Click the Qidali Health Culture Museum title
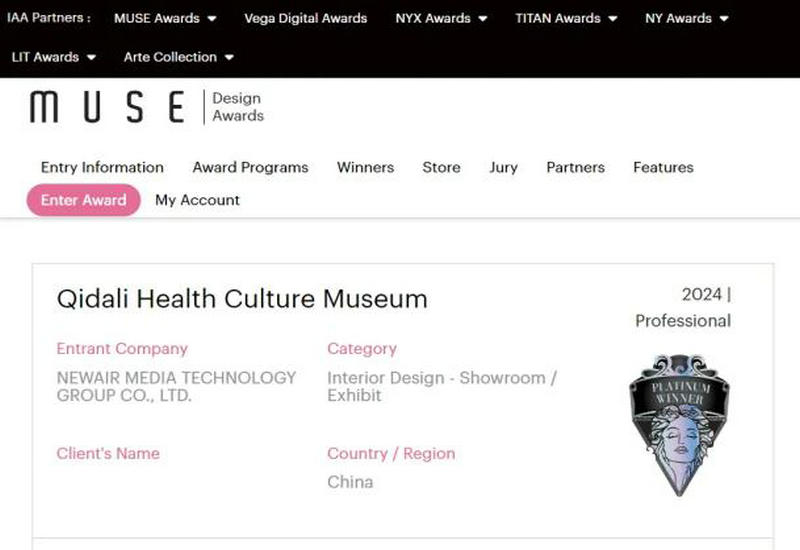The width and height of the screenshot is (800, 550). click(x=242, y=299)
